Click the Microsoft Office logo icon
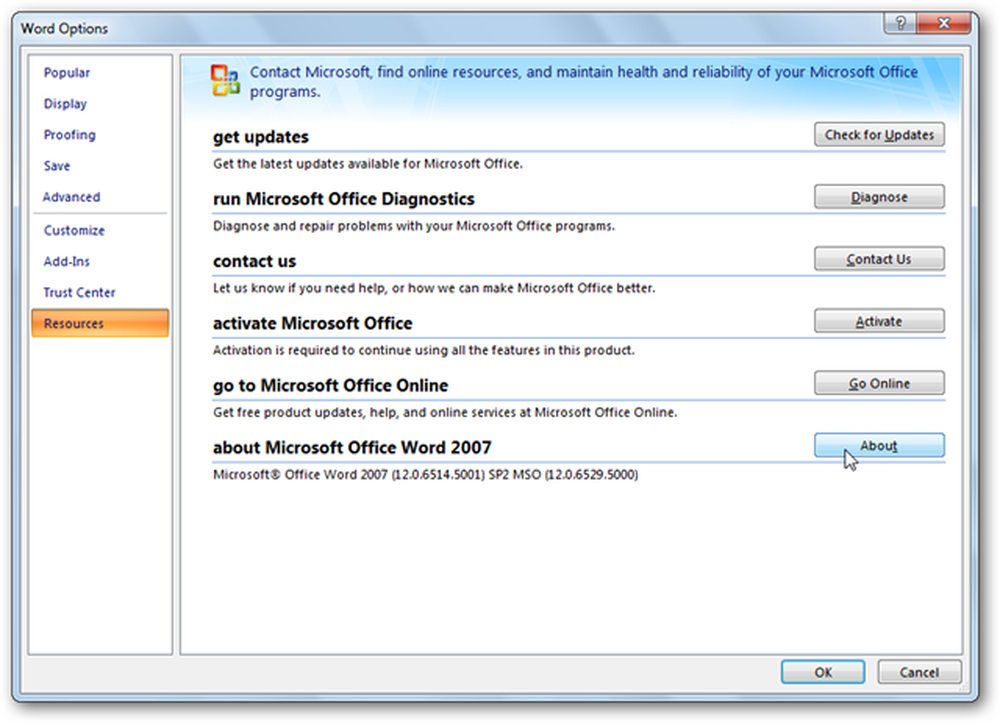 (225, 81)
